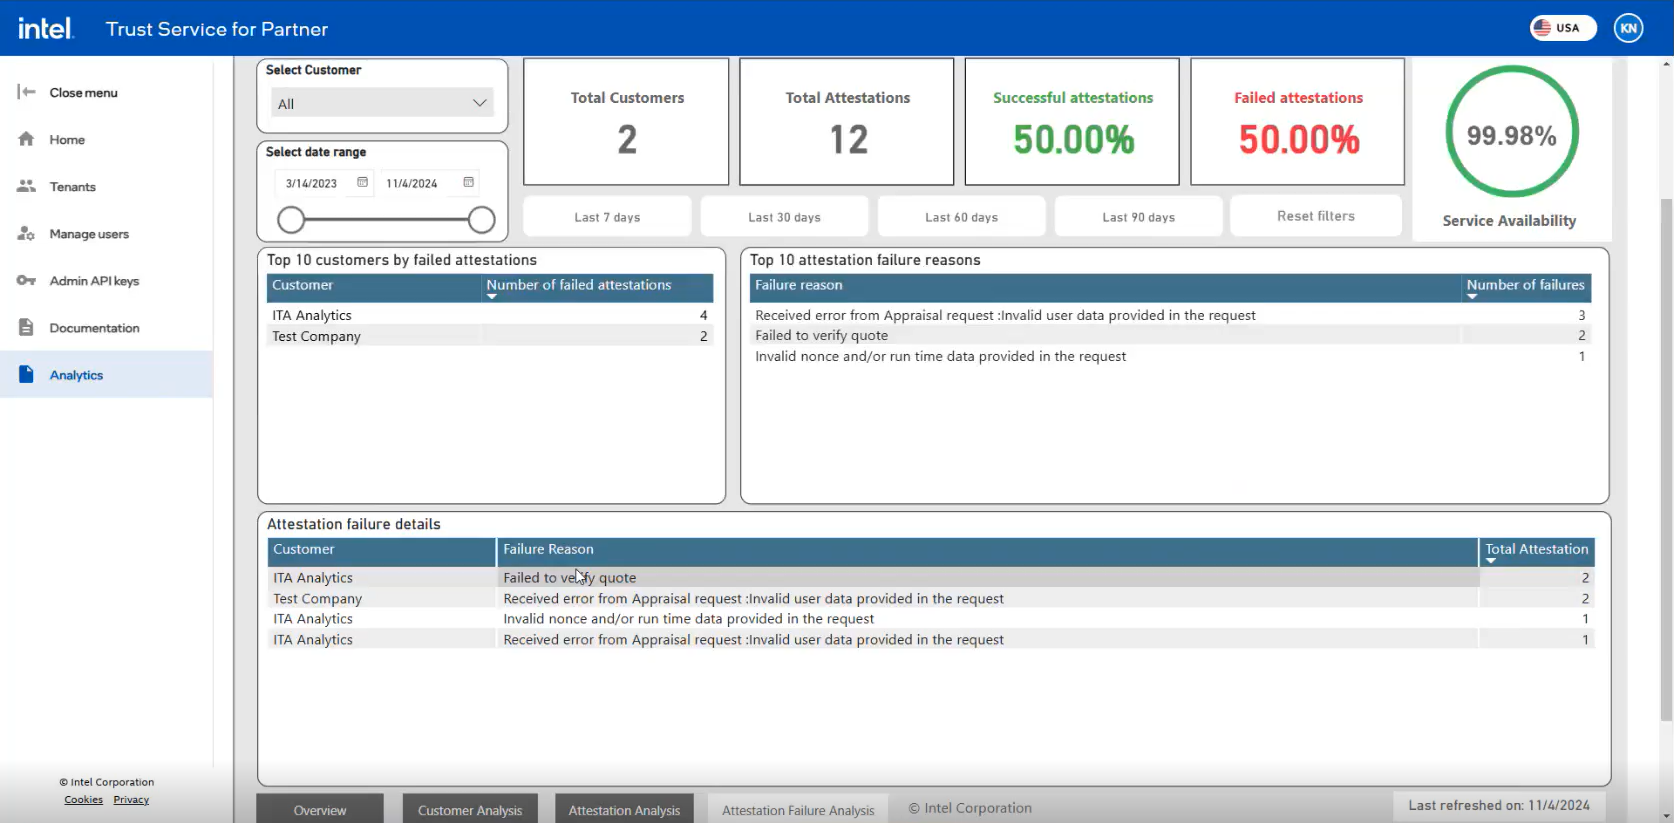
Task: Click the Customer header in failure details table
Action: (x=381, y=552)
